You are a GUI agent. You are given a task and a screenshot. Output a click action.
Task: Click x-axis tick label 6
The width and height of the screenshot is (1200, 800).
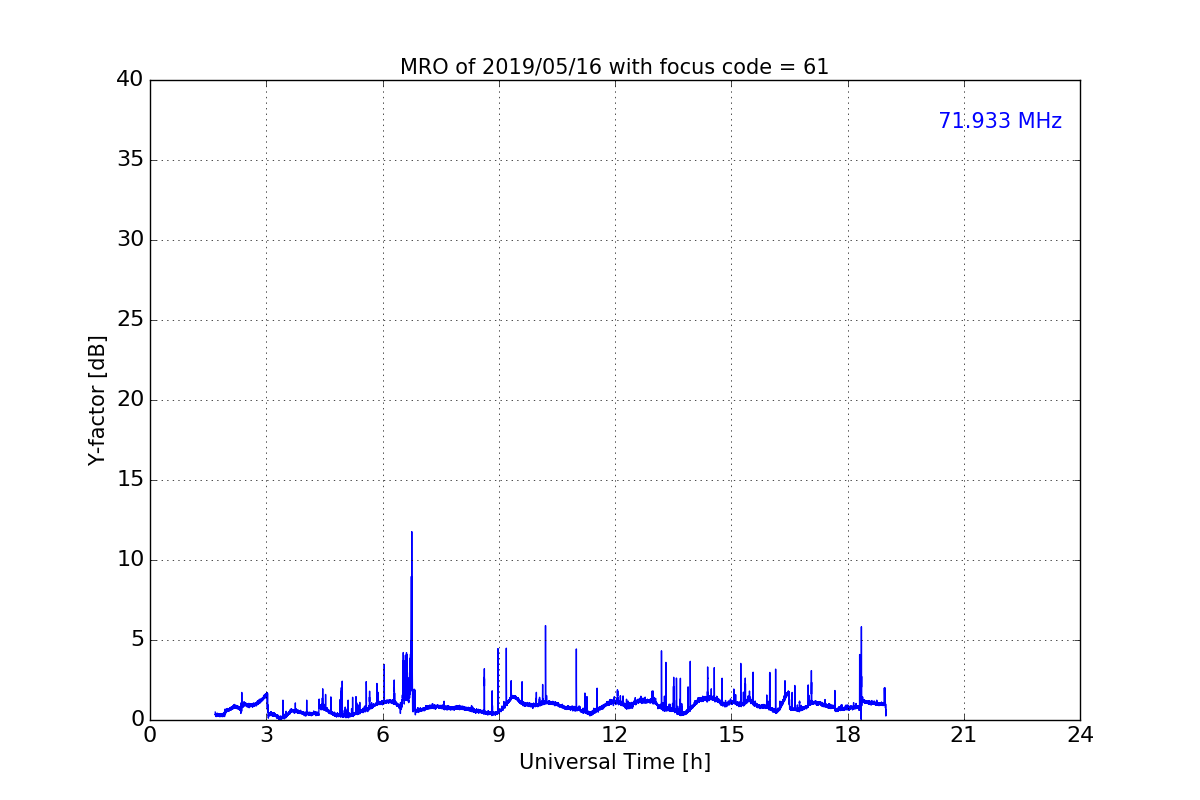[383, 735]
